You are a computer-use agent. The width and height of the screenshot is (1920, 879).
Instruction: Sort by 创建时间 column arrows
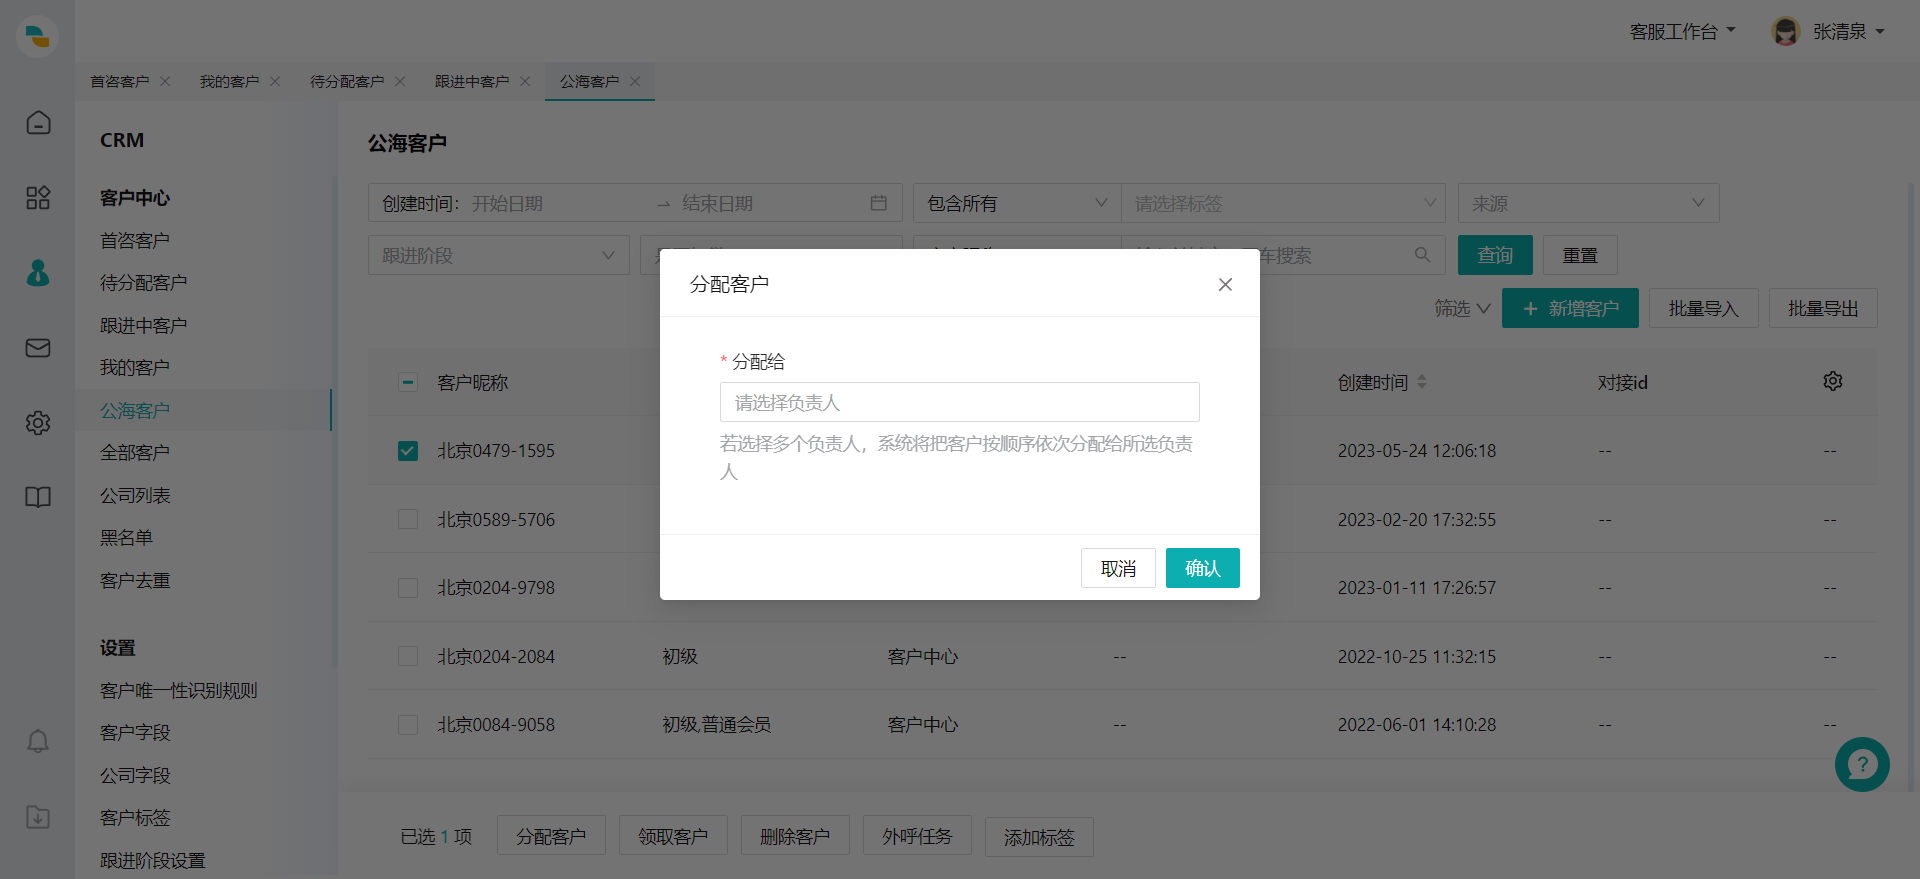1422,382
